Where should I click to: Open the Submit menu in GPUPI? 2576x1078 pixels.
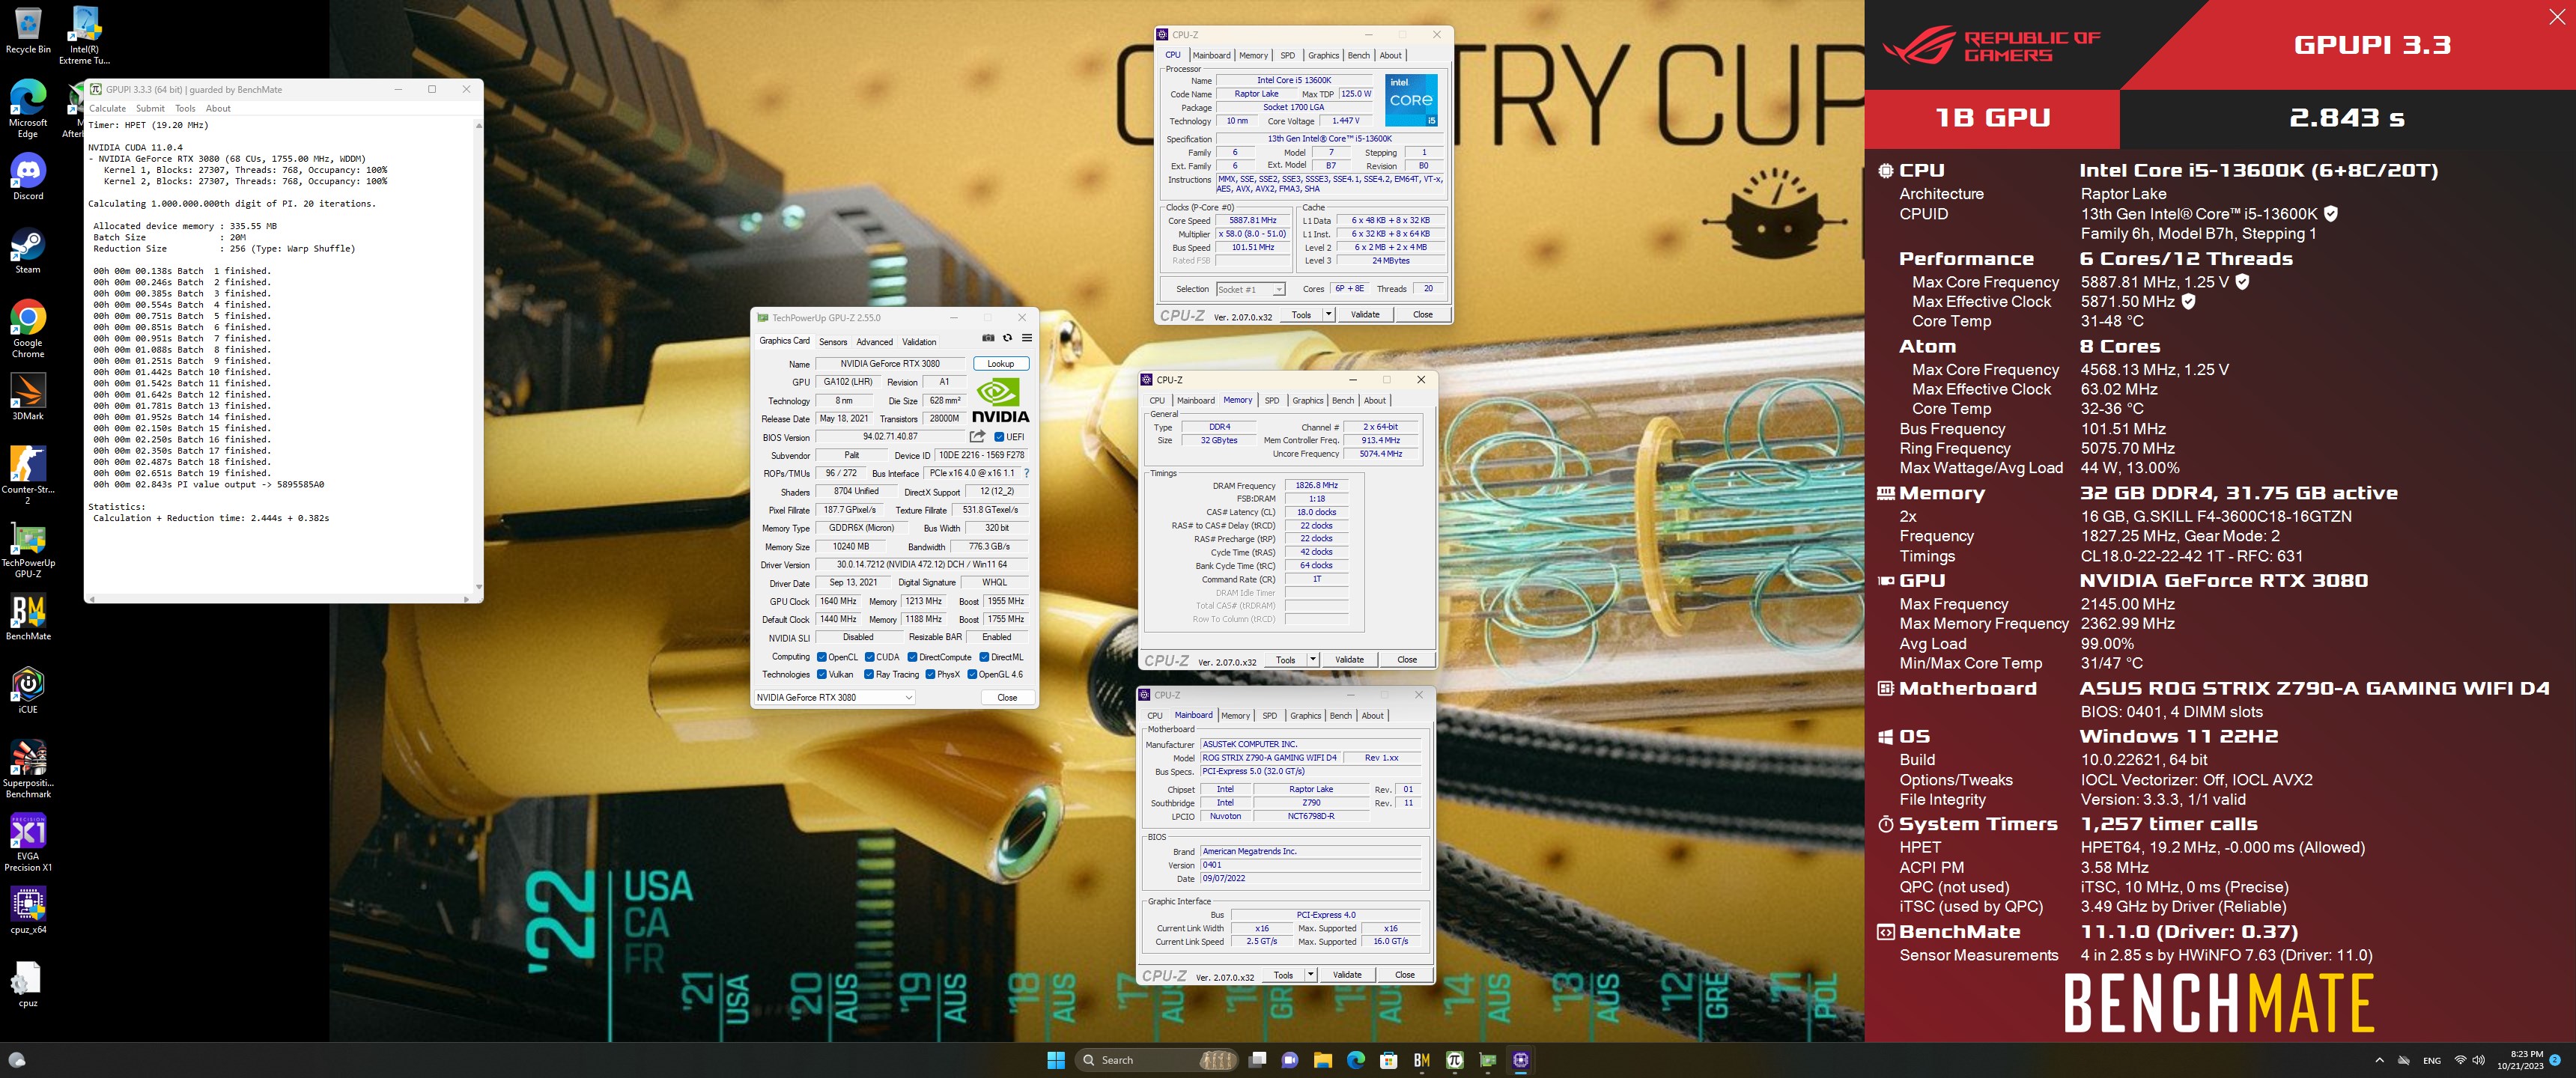click(x=150, y=108)
